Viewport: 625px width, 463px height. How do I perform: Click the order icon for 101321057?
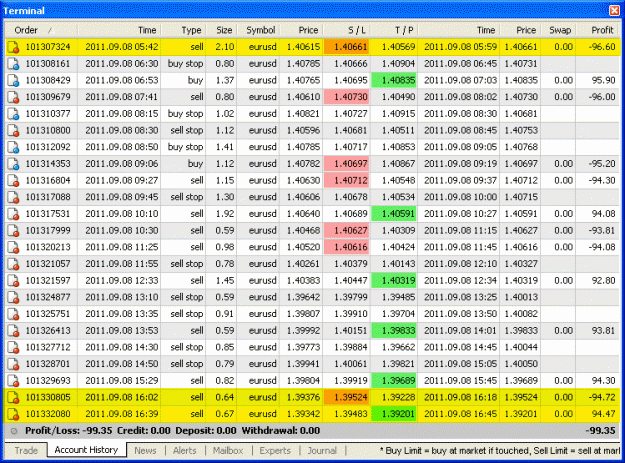coord(13,264)
